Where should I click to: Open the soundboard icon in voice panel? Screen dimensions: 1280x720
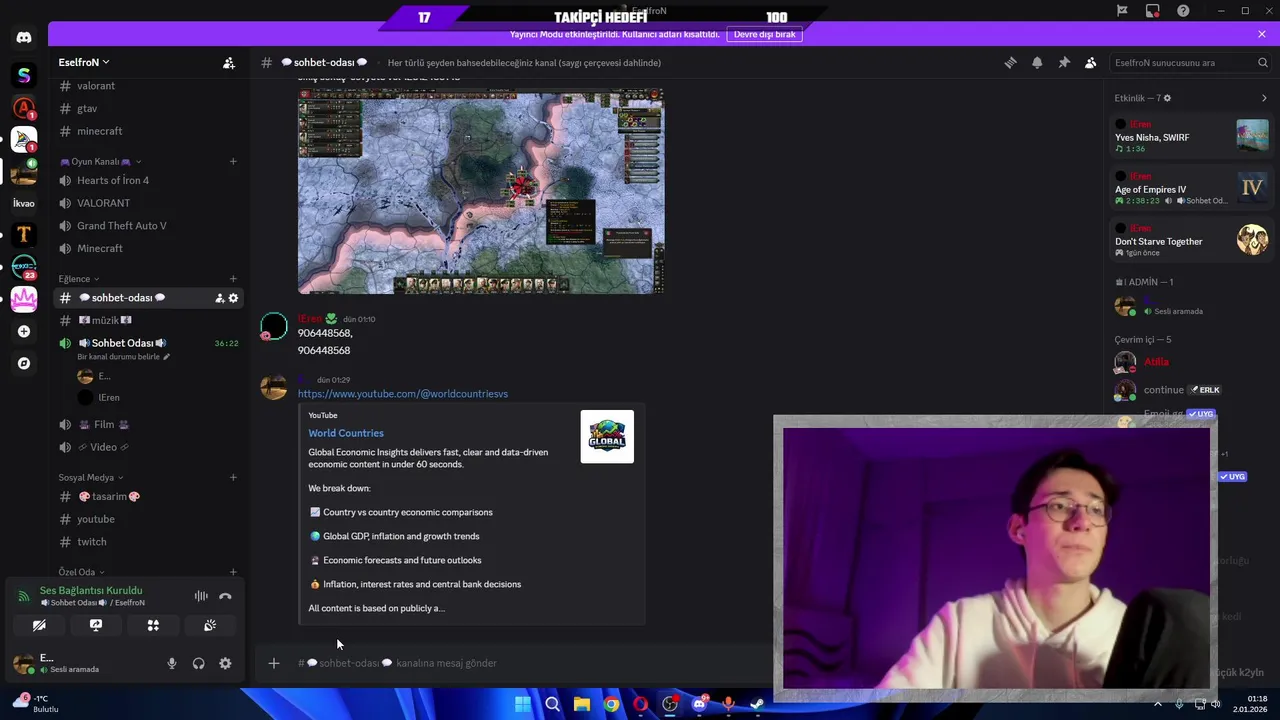pyautogui.click(x=210, y=625)
